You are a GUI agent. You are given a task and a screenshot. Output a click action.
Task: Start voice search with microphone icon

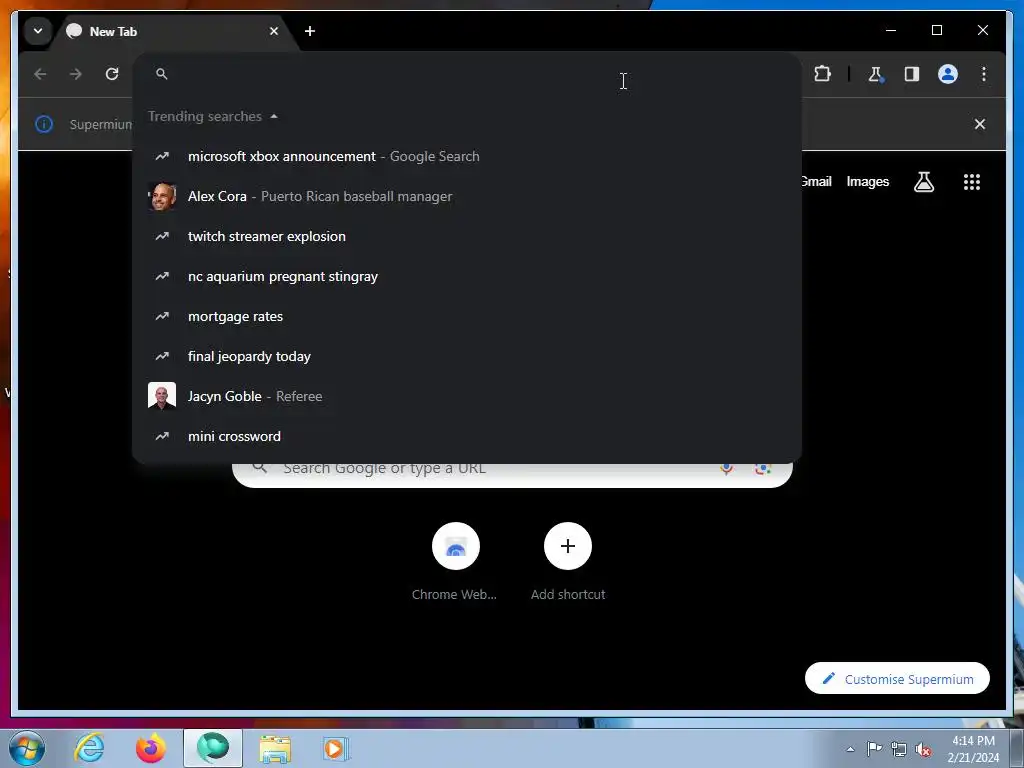(726, 468)
